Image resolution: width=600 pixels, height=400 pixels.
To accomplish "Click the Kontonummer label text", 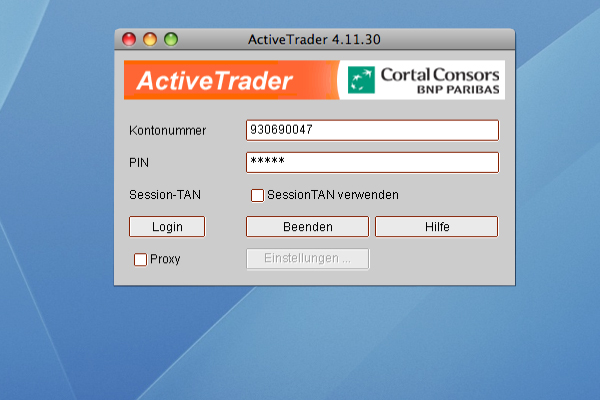I will point(168,131).
